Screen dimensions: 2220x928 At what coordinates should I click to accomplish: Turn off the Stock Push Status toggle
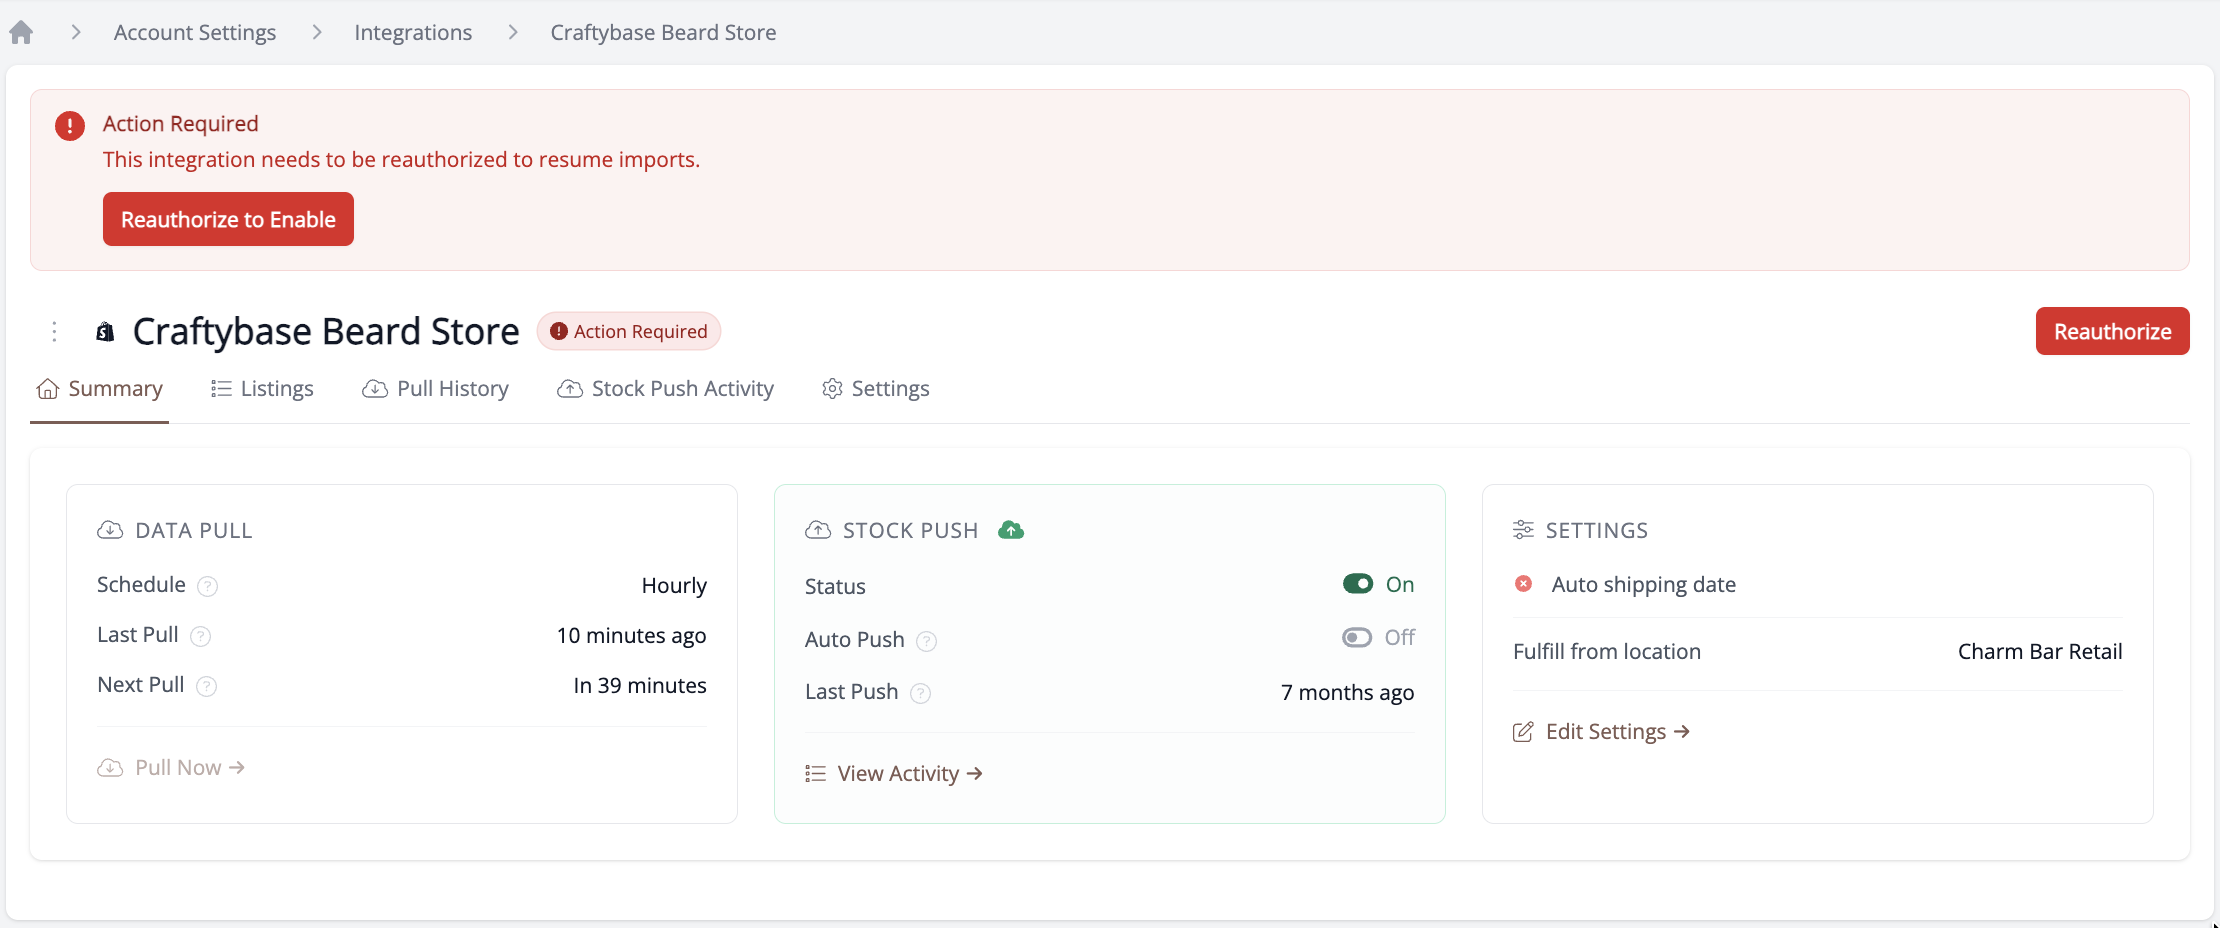pyautogui.click(x=1358, y=584)
